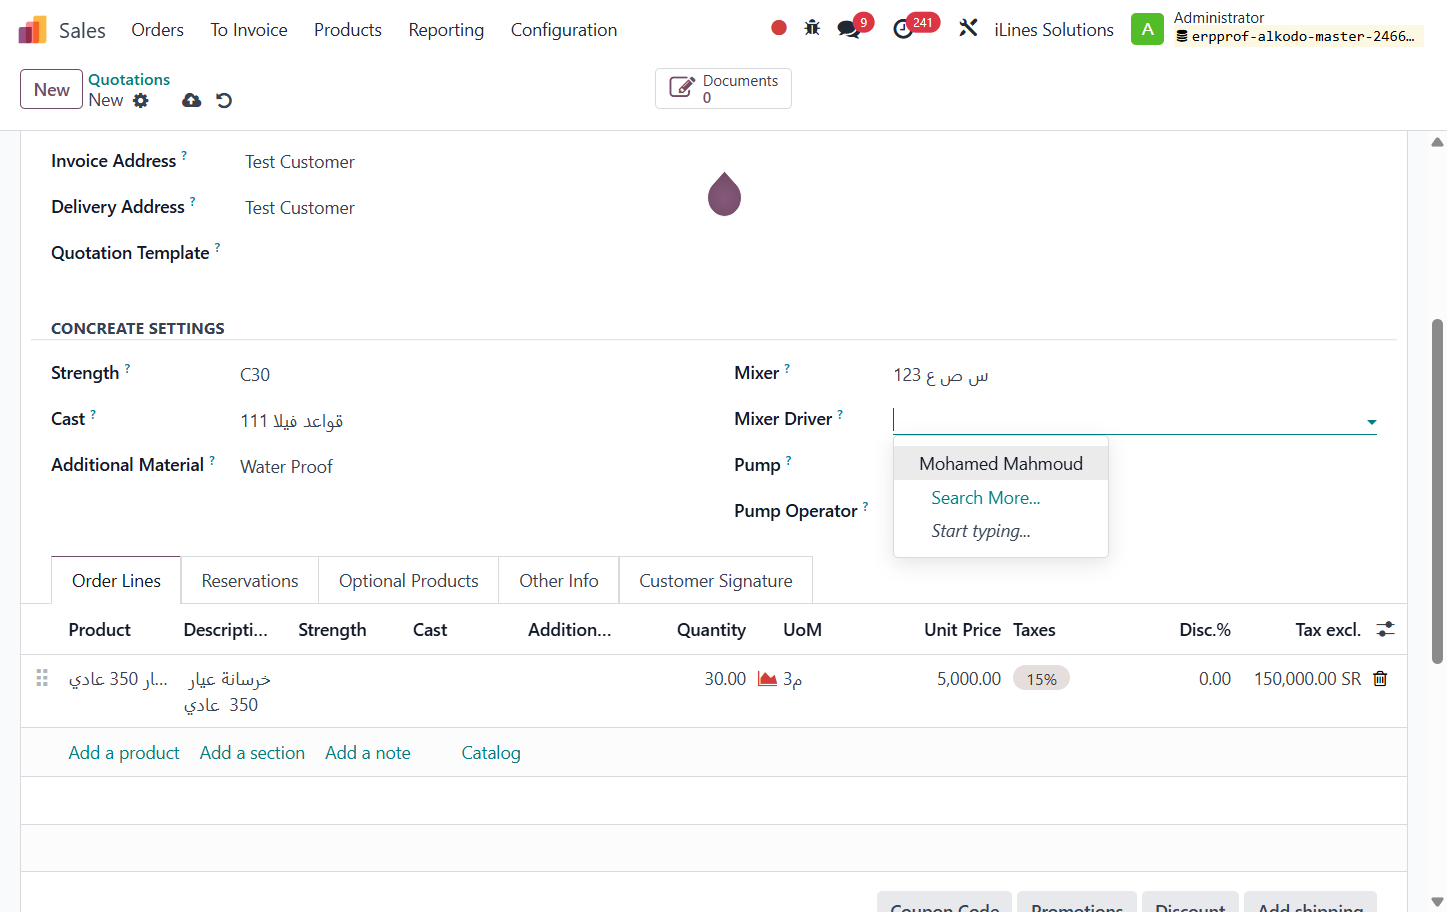Save the record with cloud upload icon
Viewport: 1447px width, 912px height.
tap(192, 100)
